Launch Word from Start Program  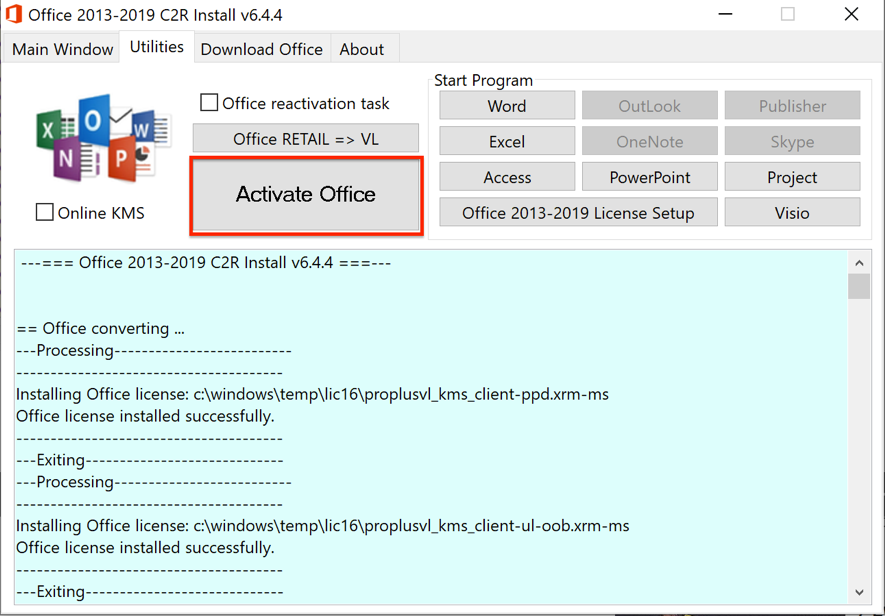[x=507, y=106]
